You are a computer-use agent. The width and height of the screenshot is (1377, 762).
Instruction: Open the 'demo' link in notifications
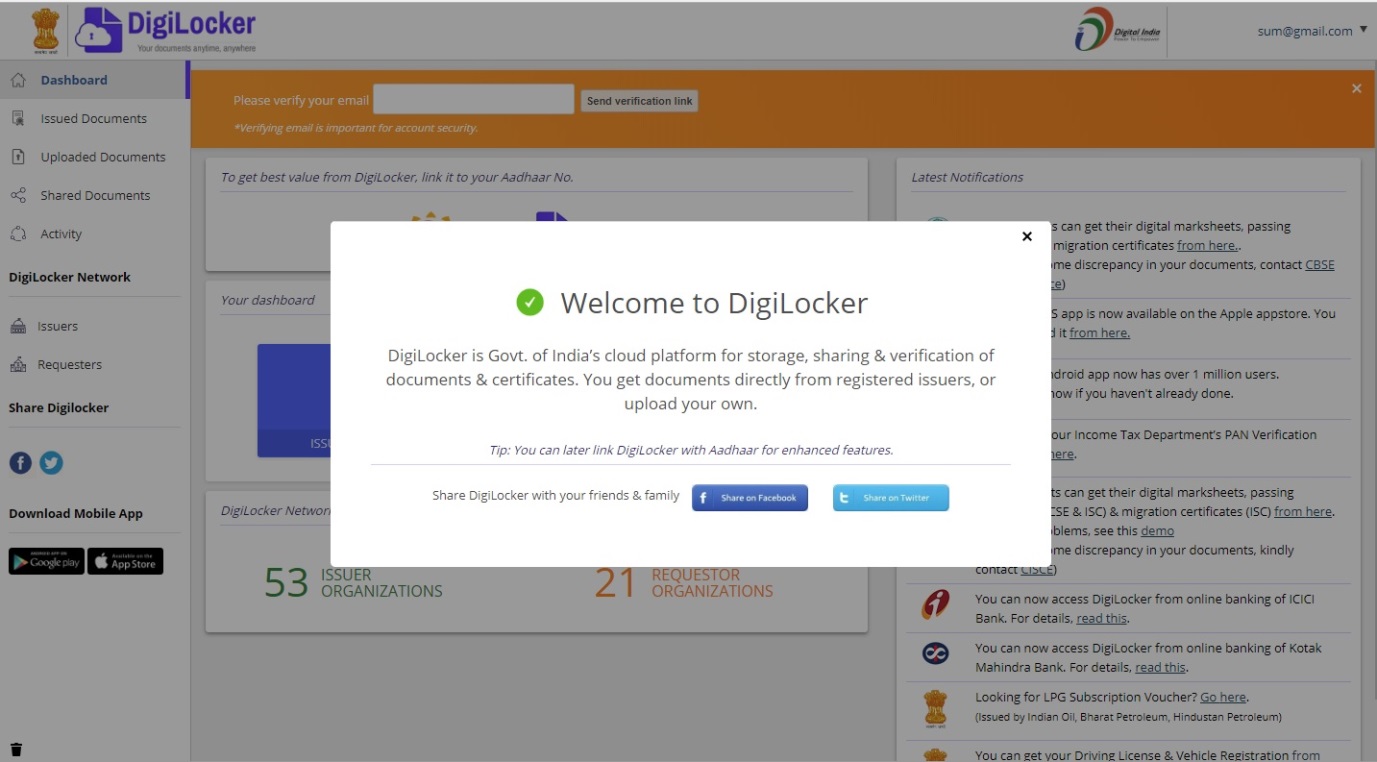[1157, 531]
